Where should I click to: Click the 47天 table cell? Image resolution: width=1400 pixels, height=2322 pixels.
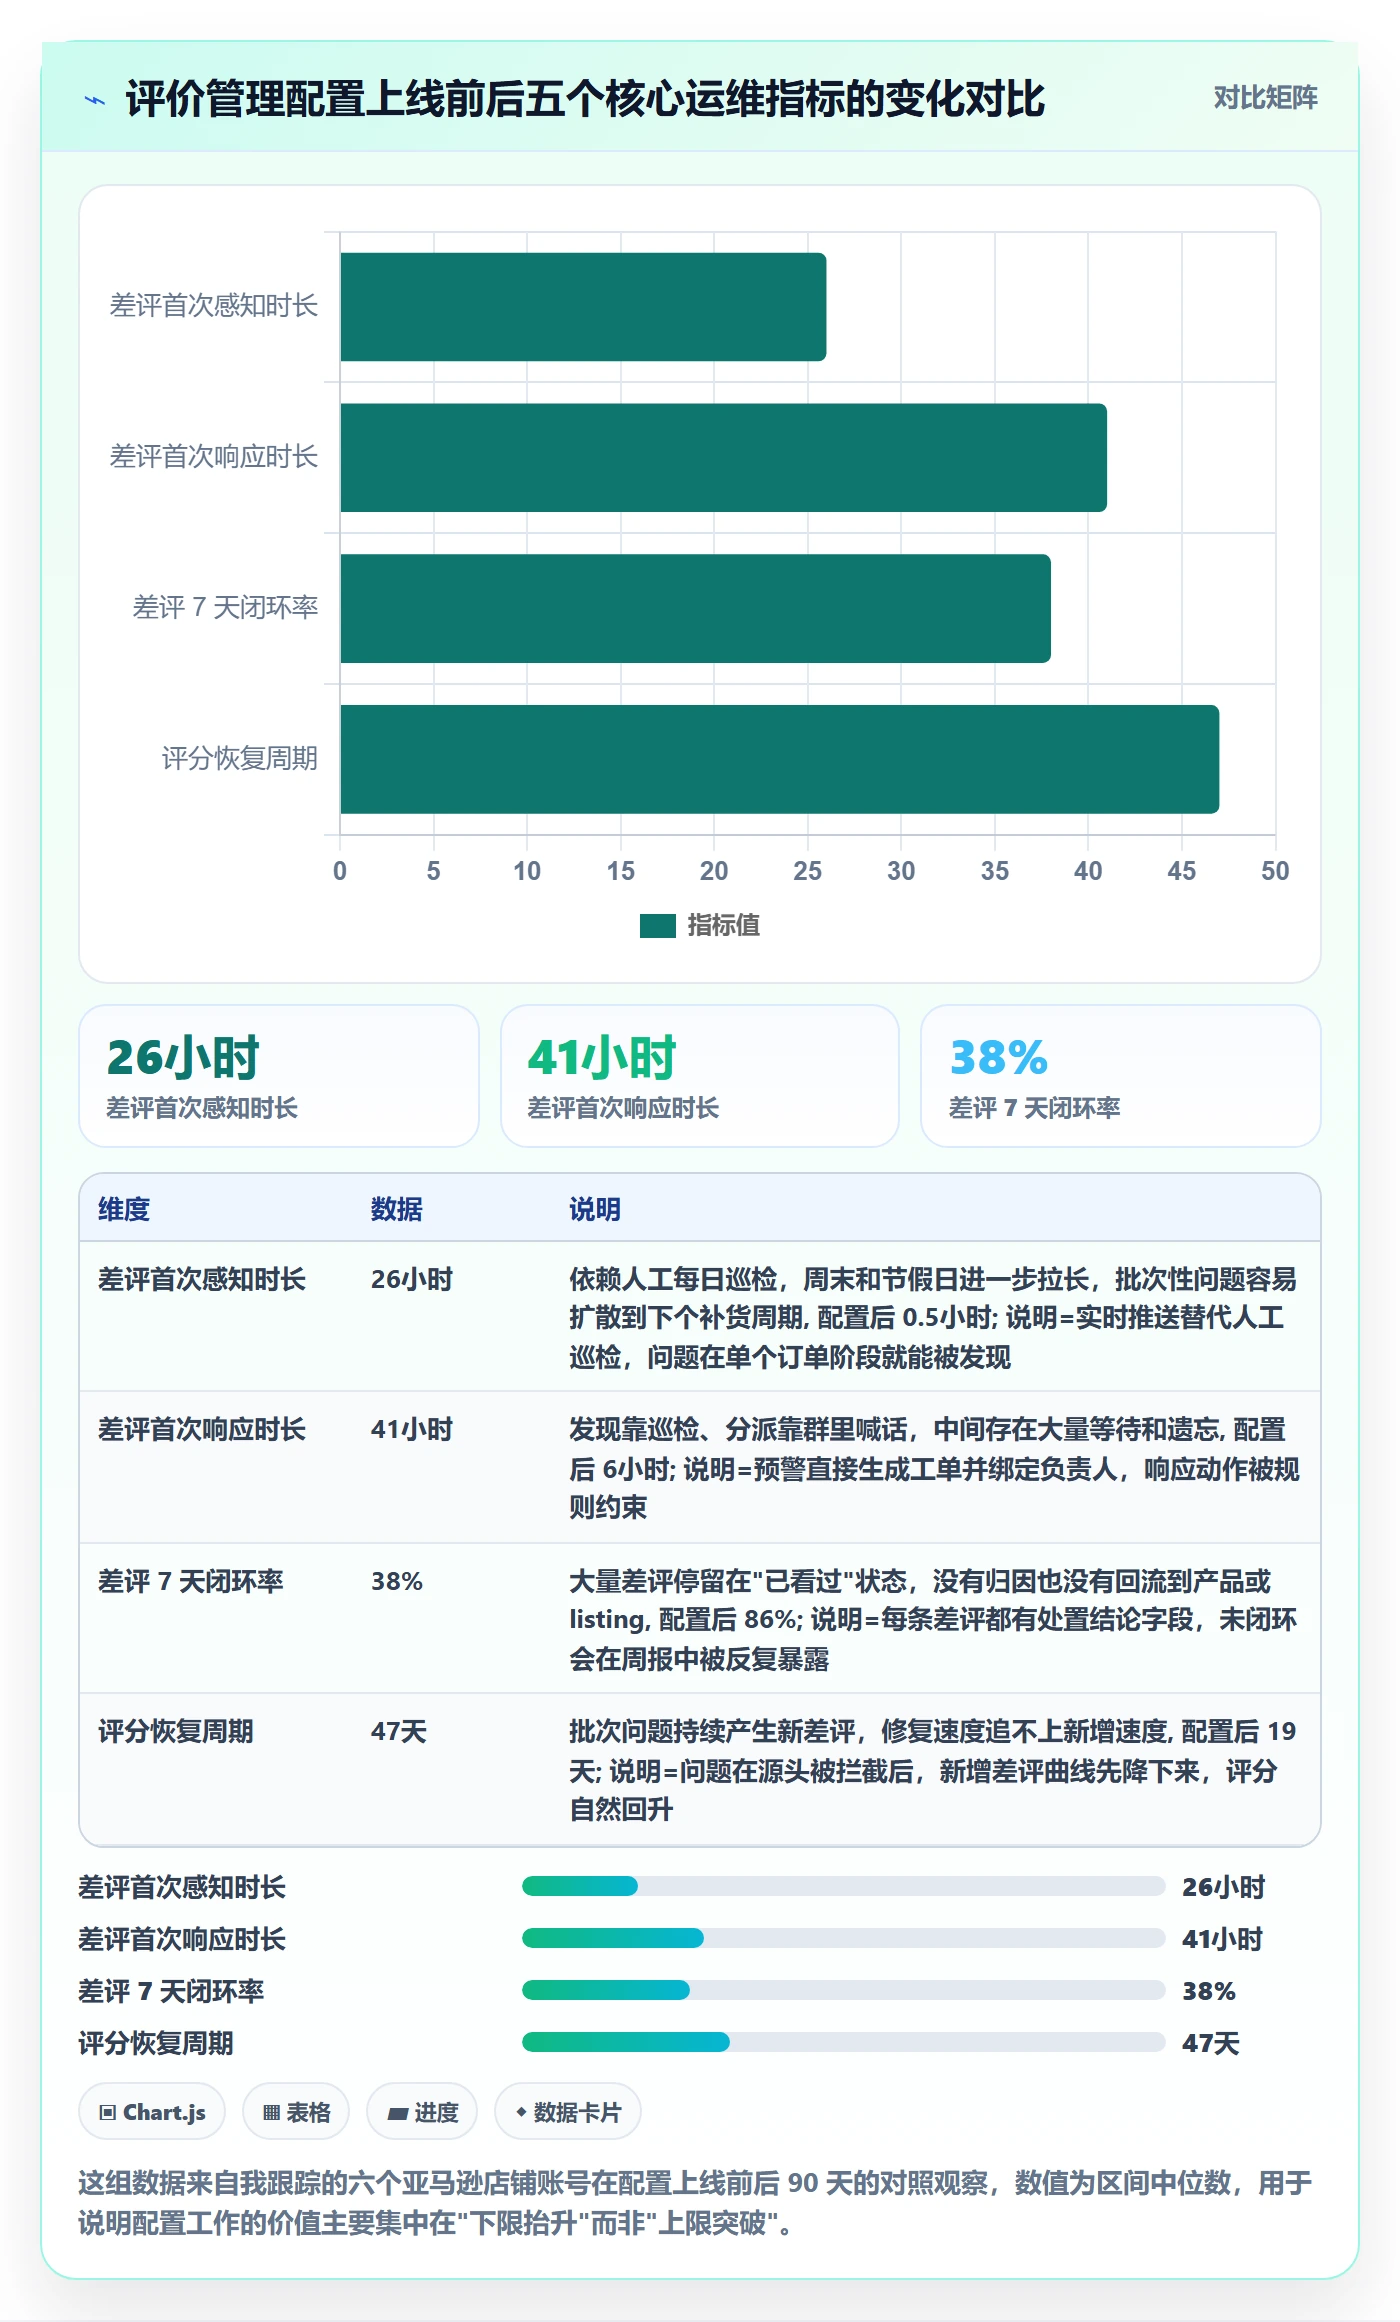399,1732
